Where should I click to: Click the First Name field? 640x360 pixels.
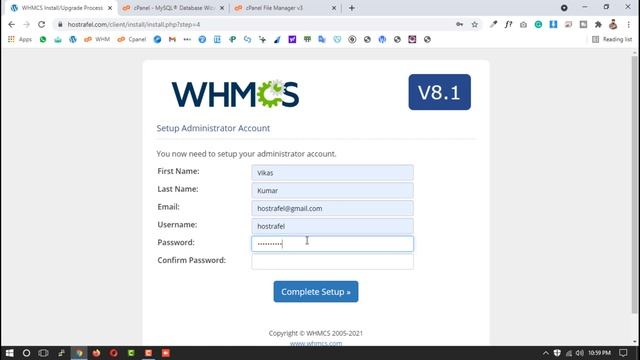(332, 173)
